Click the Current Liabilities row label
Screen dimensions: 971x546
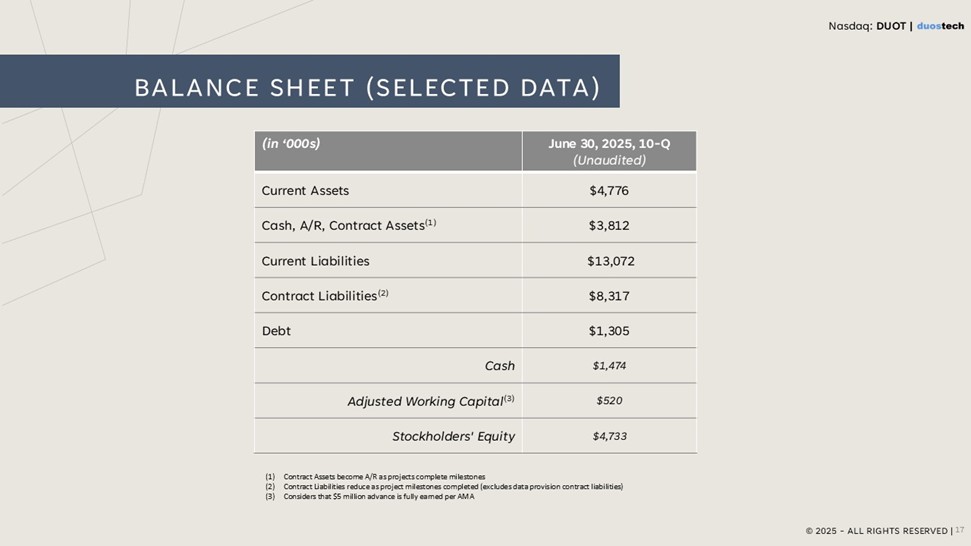tap(315, 261)
